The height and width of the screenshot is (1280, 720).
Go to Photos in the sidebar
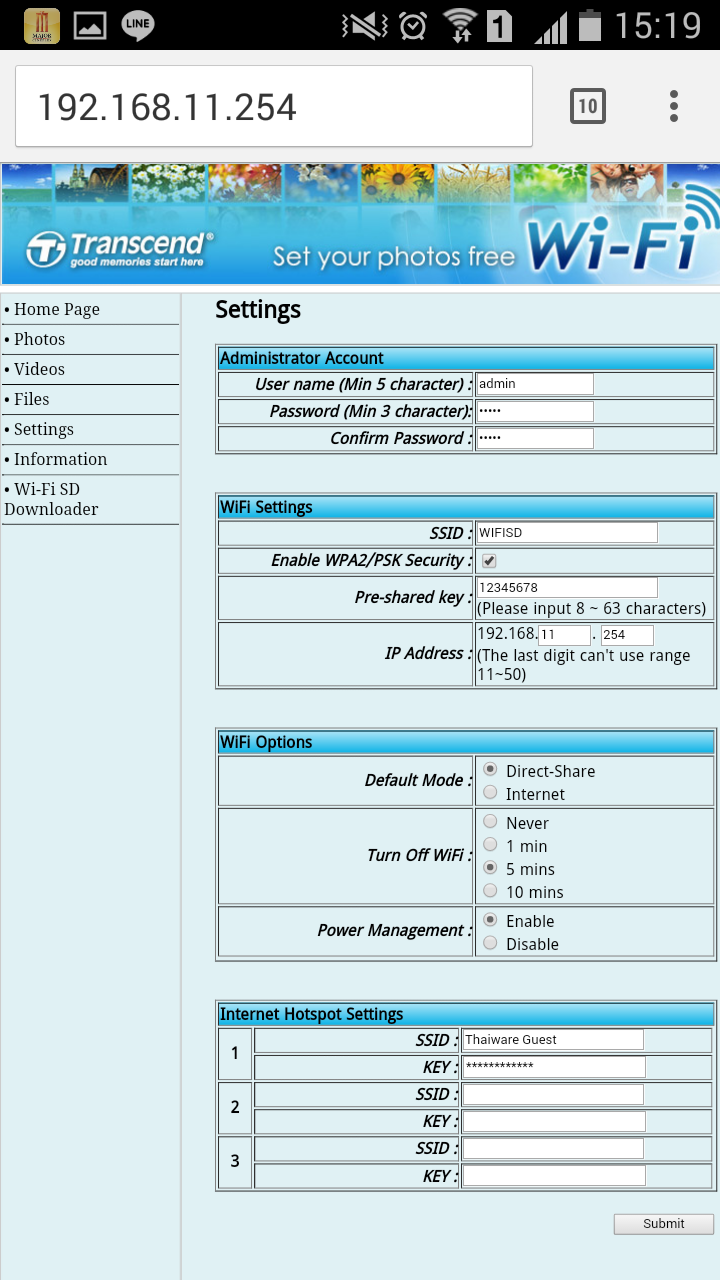pos(40,340)
